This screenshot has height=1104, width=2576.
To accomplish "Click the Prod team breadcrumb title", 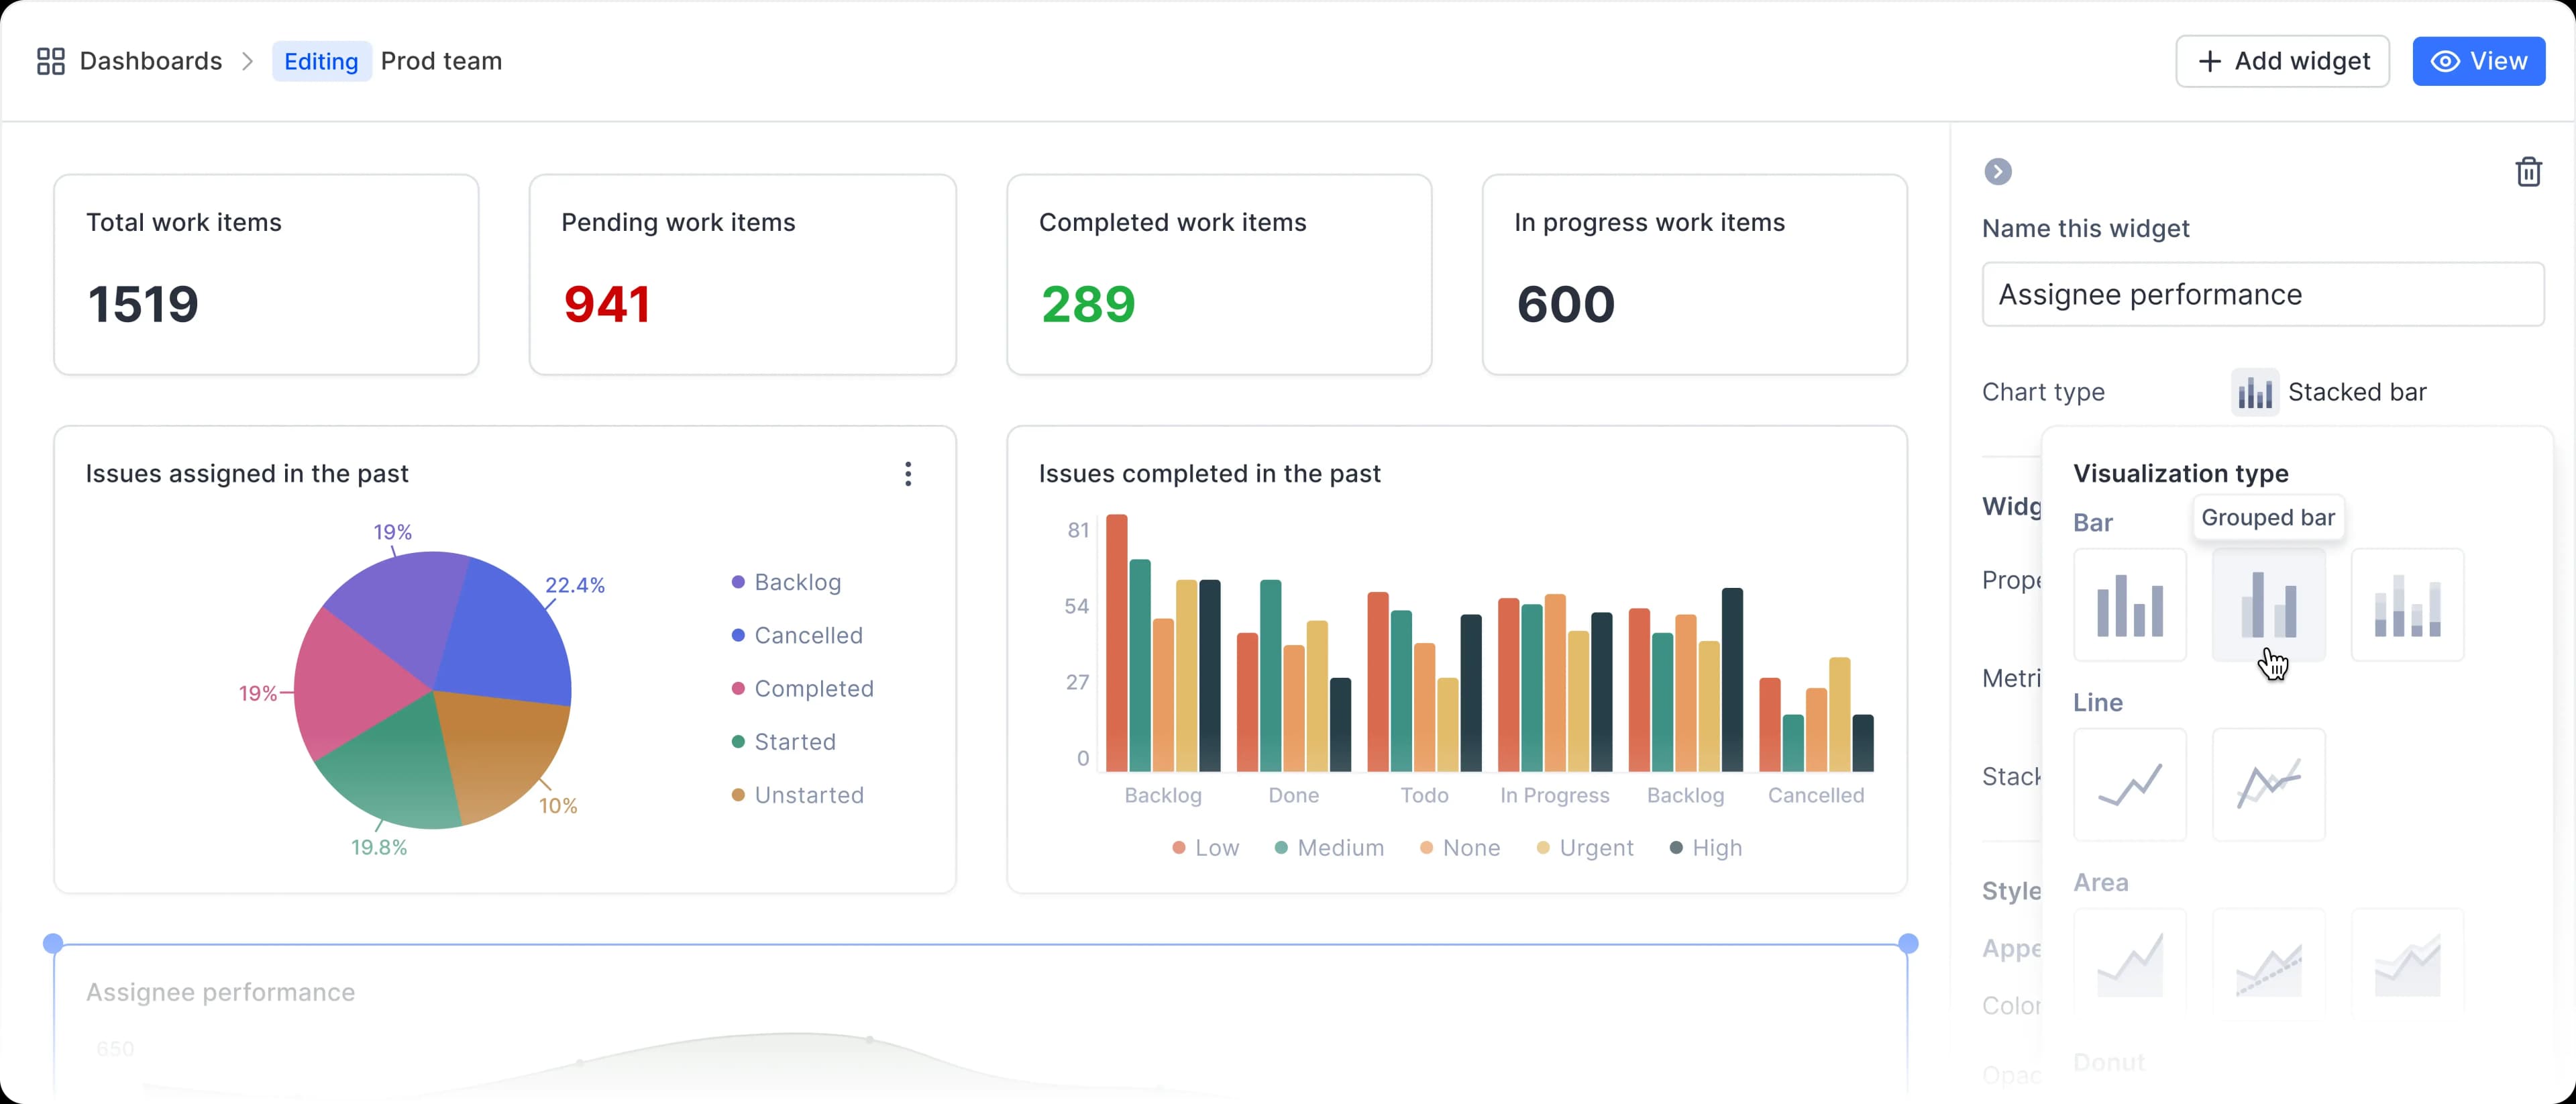I will point(441,61).
